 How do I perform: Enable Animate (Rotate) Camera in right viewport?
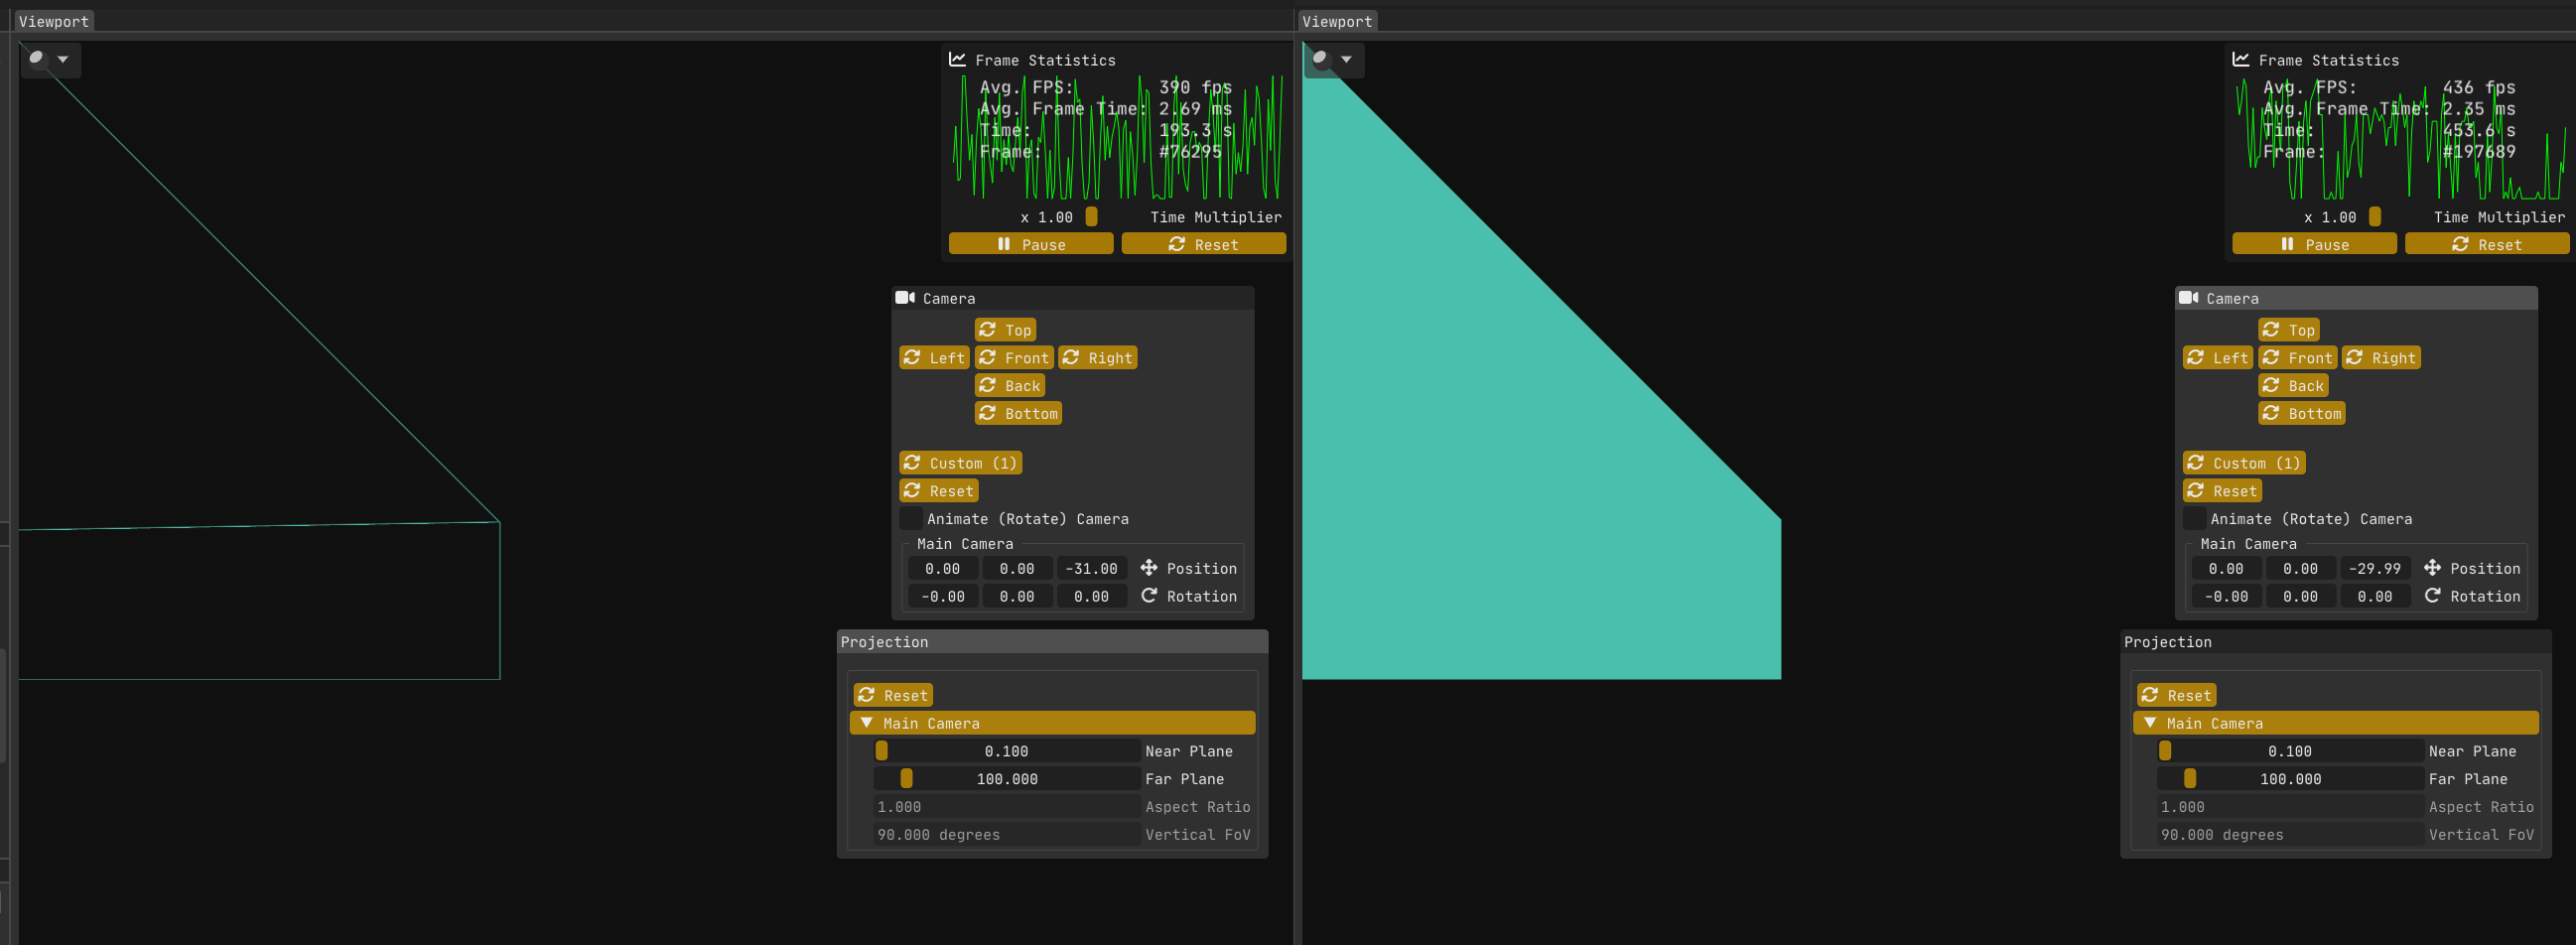pyautogui.click(x=2194, y=519)
